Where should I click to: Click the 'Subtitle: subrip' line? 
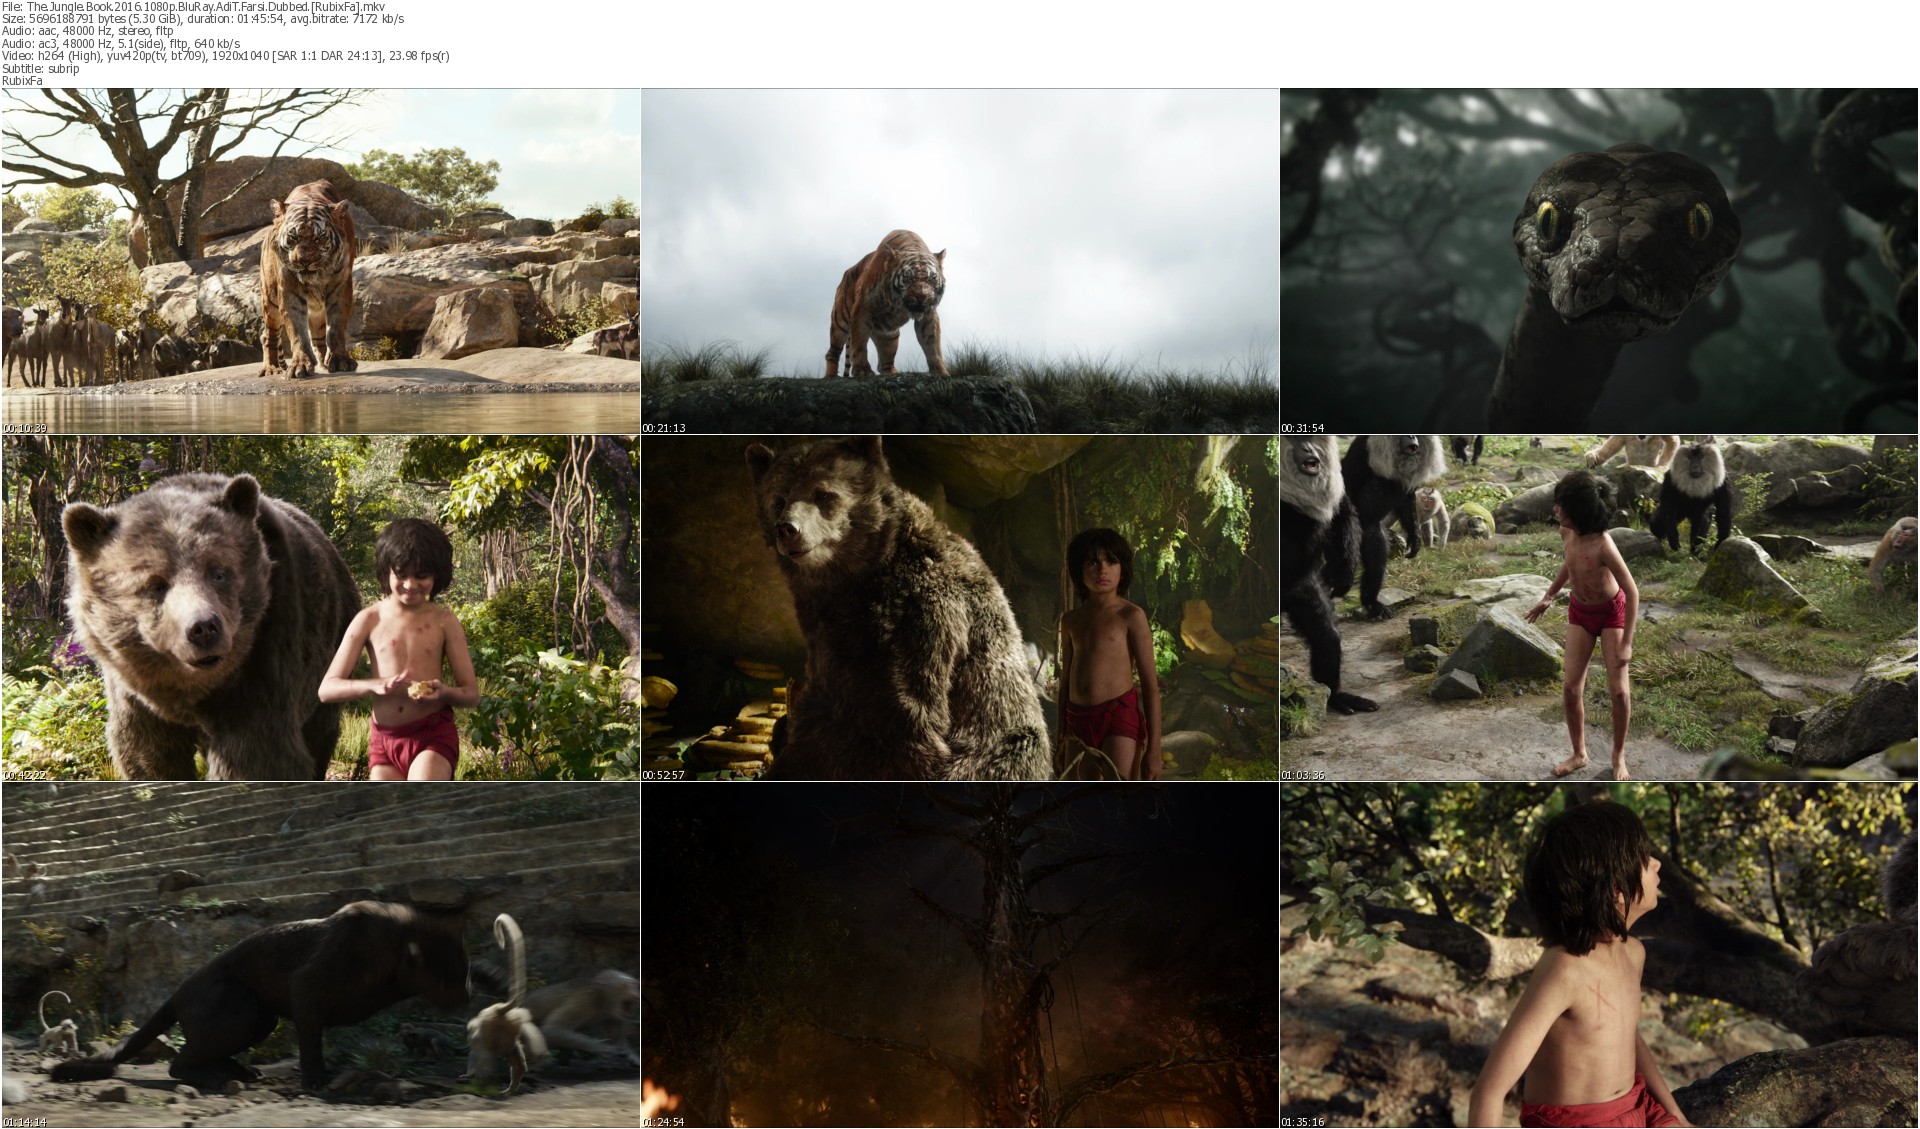[41, 68]
